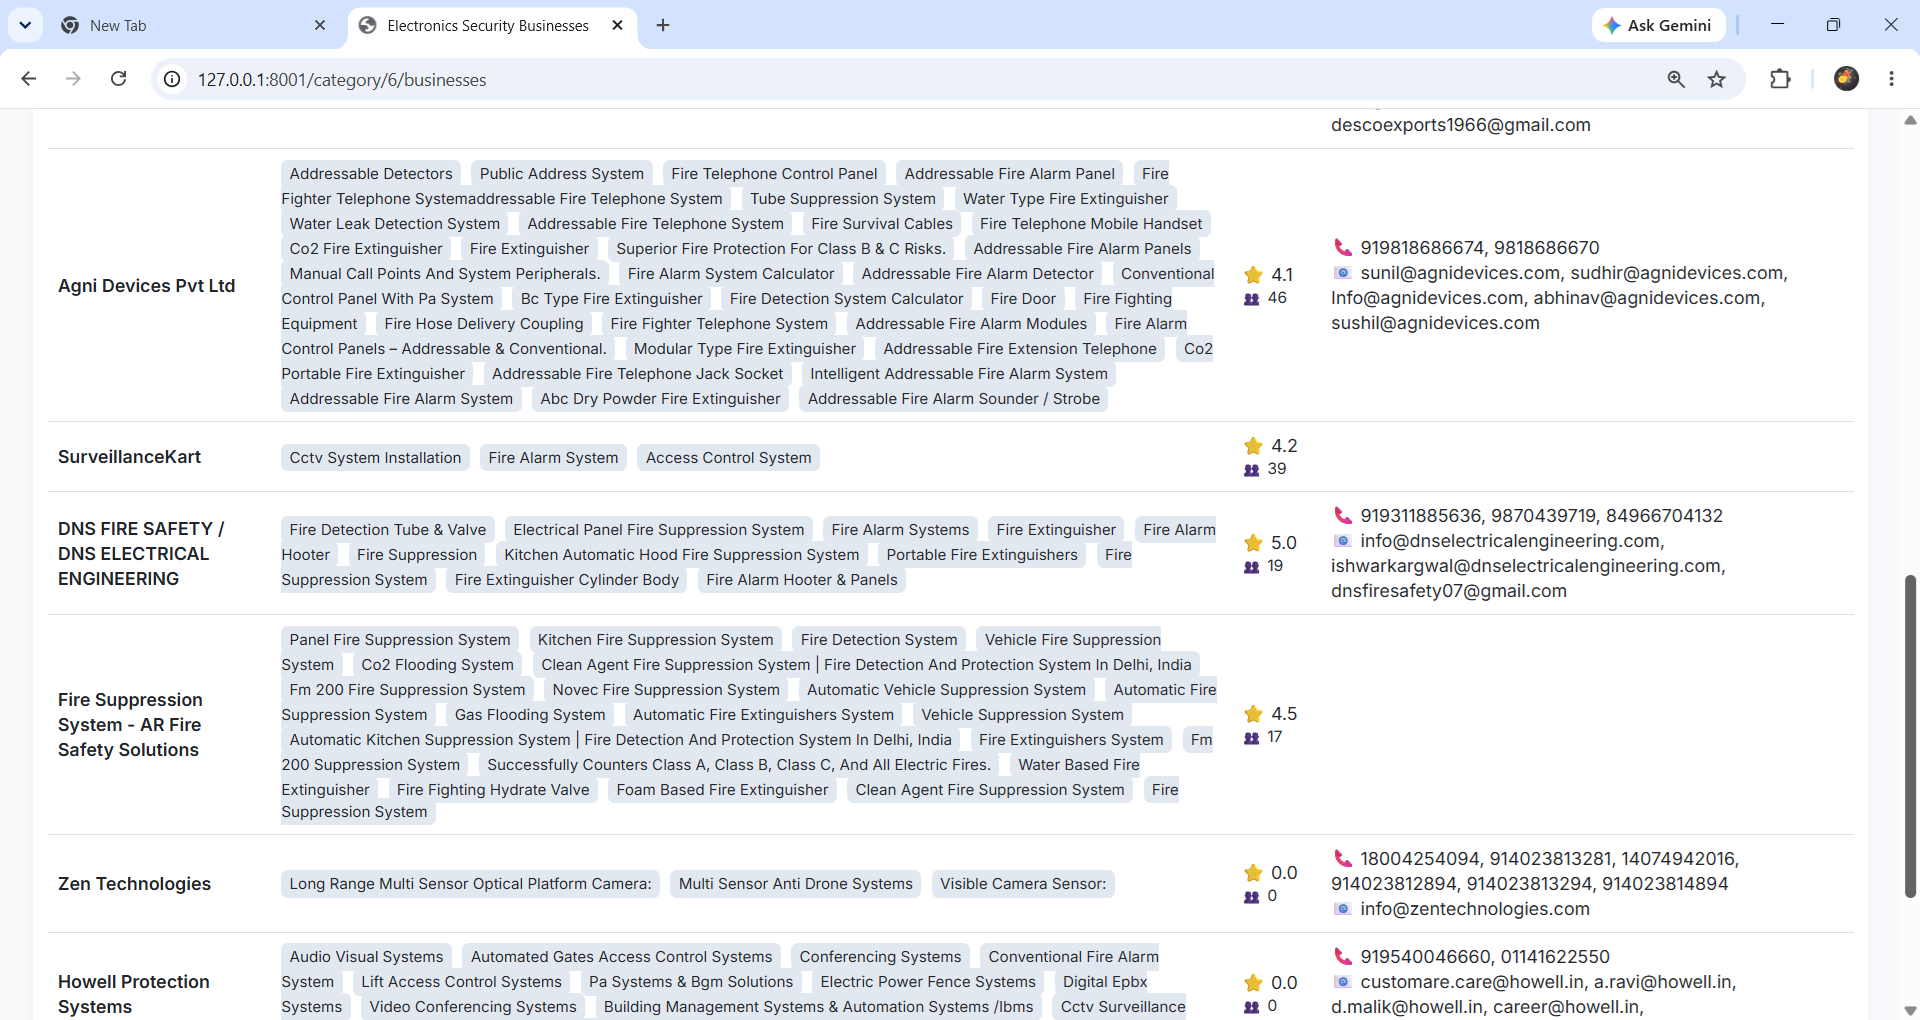Click the Fire Detection Tube & Valve tag

(388, 530)
